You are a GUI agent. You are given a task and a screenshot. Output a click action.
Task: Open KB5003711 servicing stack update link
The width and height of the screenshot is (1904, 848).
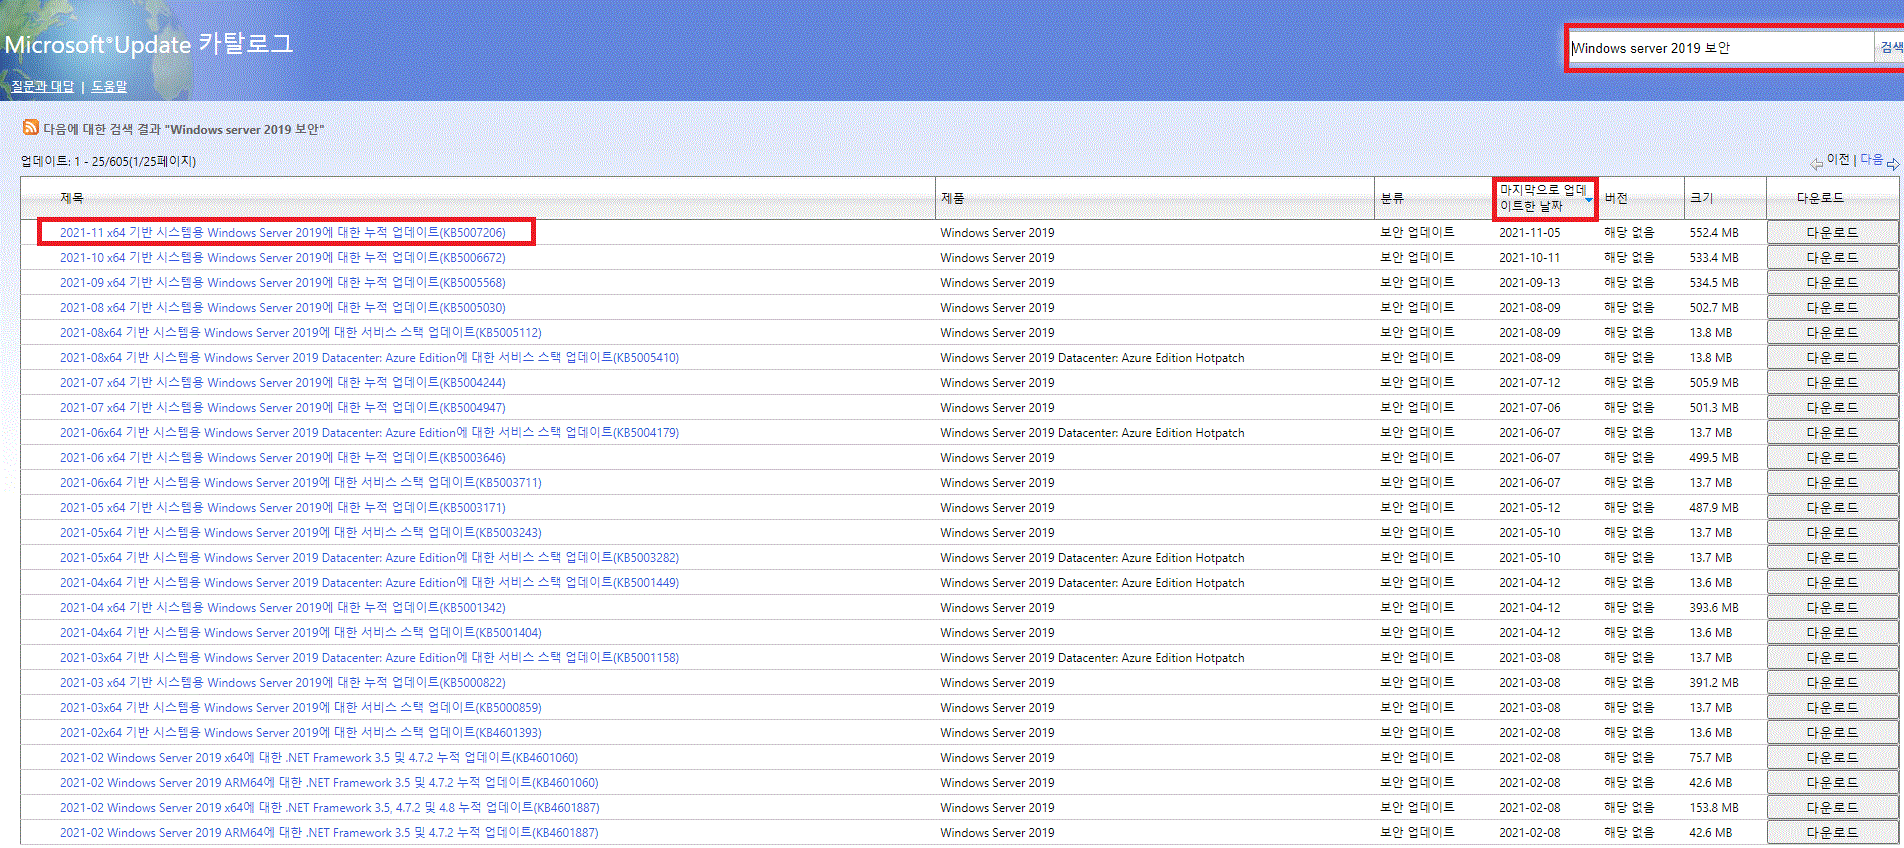301,482
